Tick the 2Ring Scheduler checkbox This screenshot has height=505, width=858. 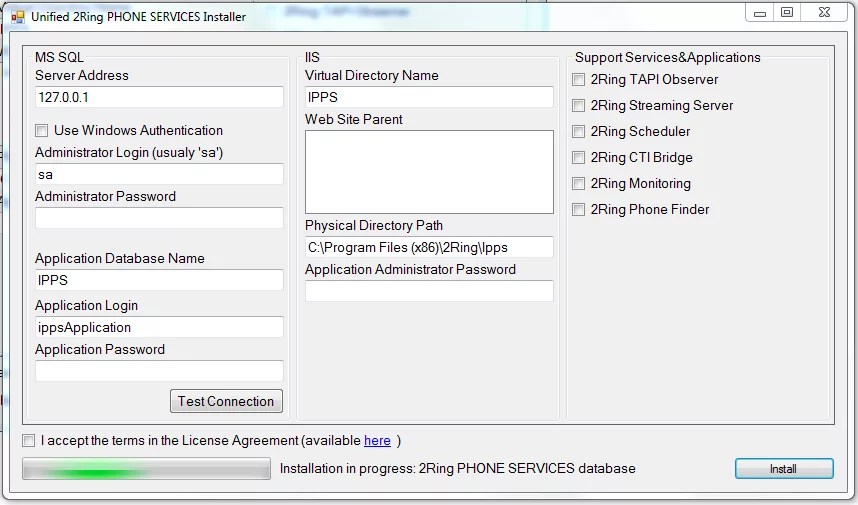coord(578,132)
